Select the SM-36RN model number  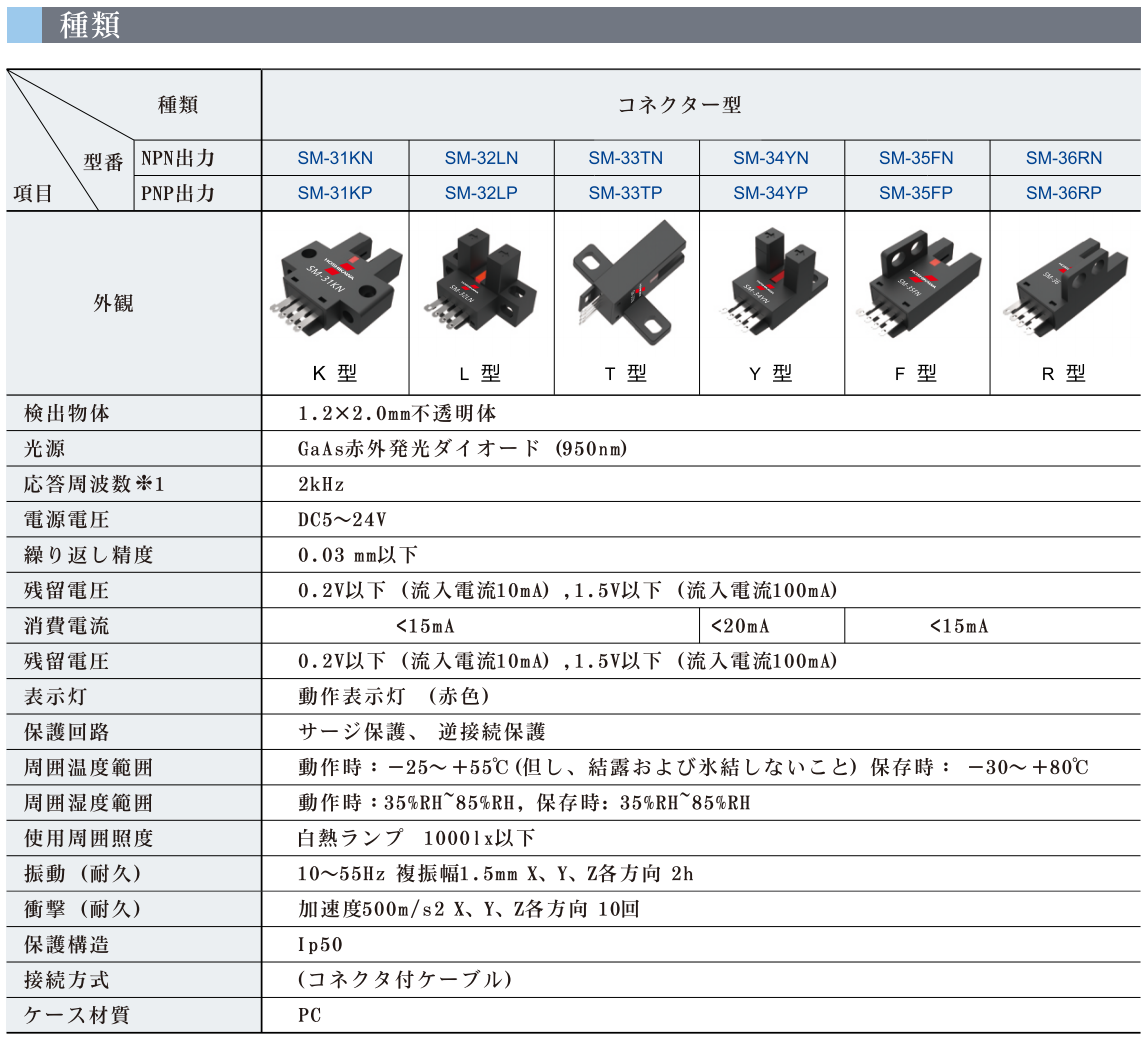[x=1063, y=158]
